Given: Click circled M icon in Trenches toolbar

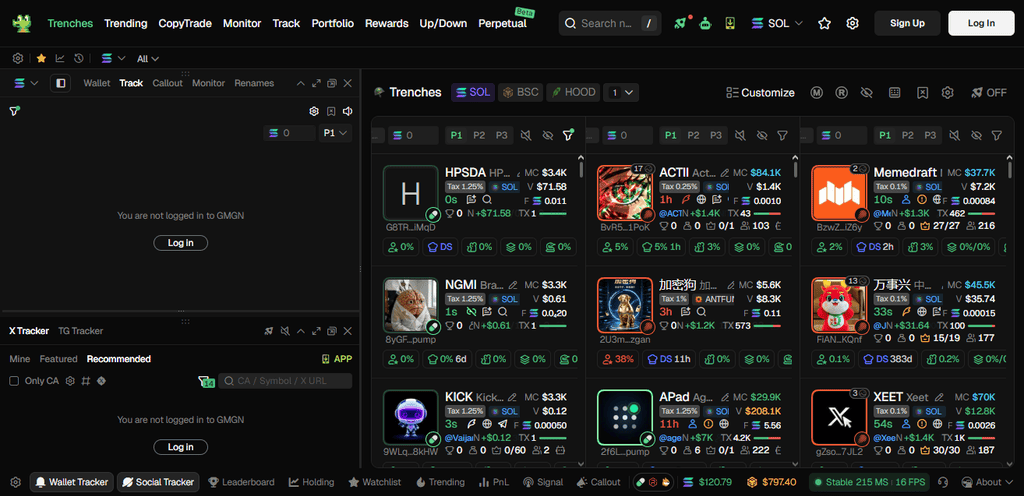Looking at the screenshot, I should 817,93.
